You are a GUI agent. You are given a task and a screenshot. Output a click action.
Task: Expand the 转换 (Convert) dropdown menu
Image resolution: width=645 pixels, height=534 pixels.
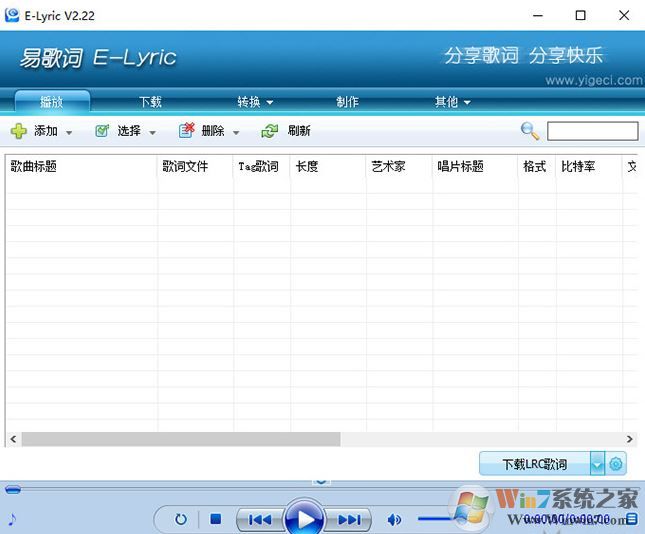click(255, 102)
